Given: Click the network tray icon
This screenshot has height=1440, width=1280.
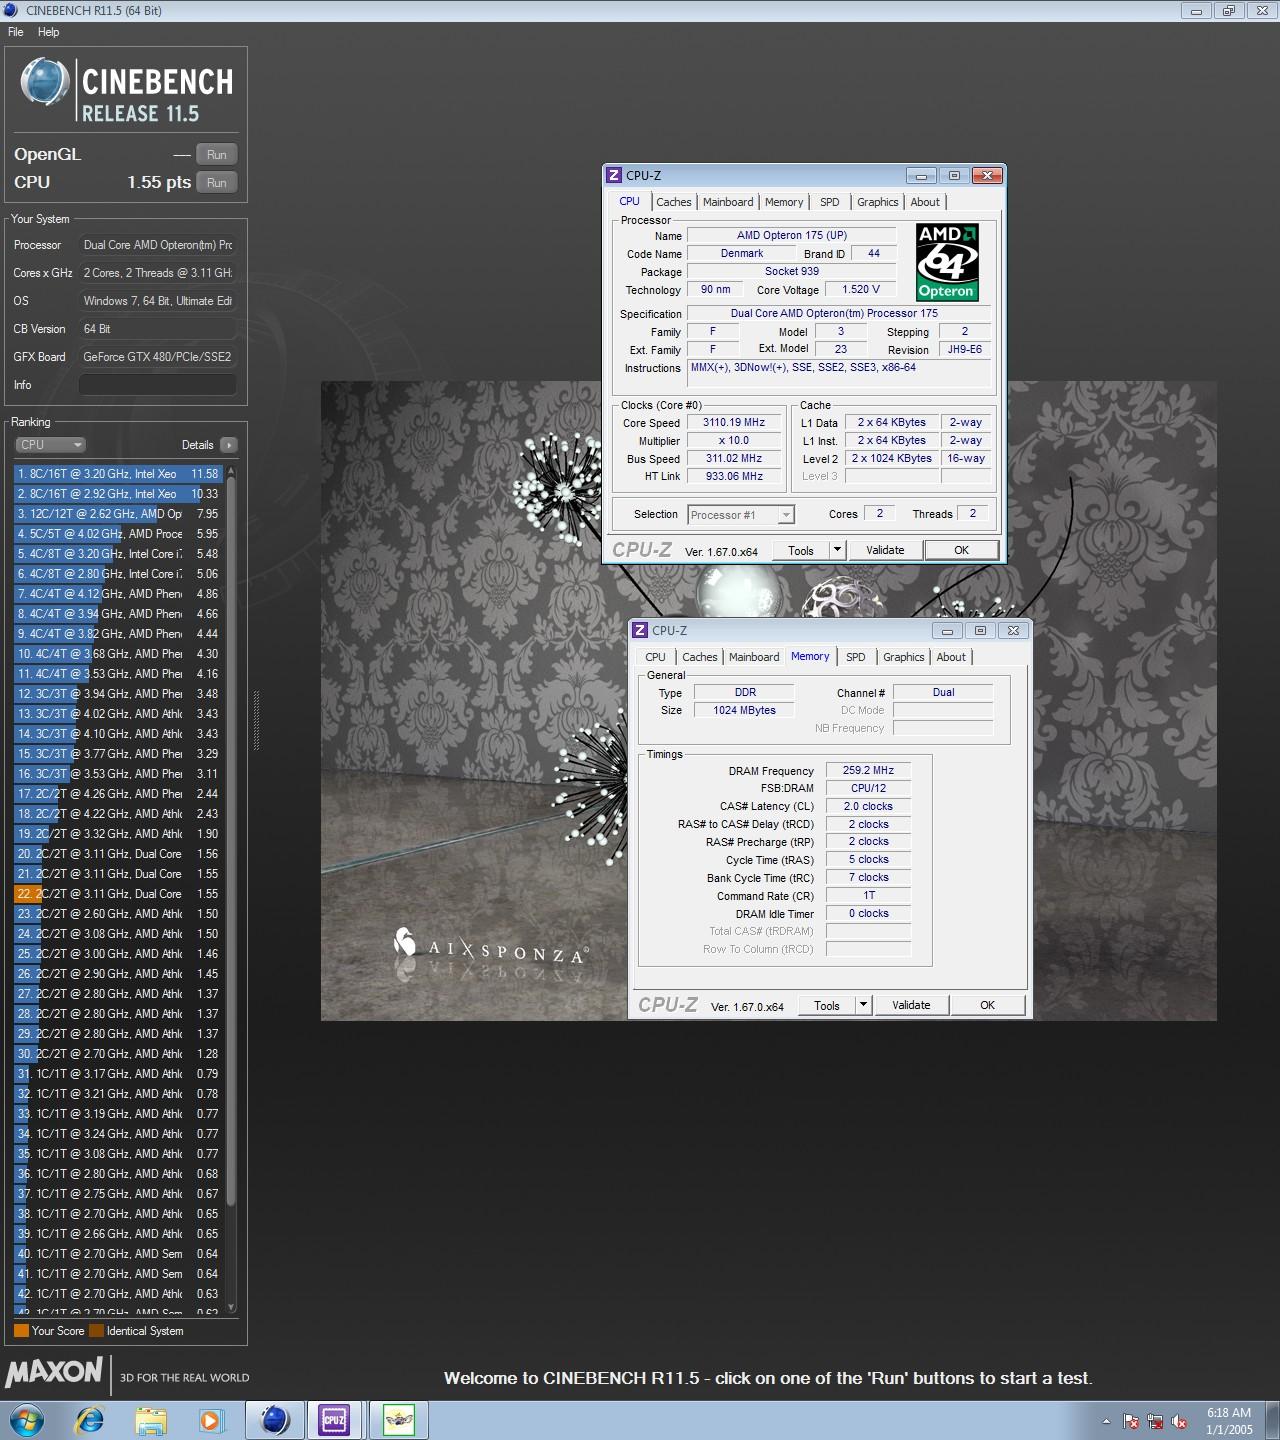Looking at the screenshot, I should (x=1155, y=1421).
